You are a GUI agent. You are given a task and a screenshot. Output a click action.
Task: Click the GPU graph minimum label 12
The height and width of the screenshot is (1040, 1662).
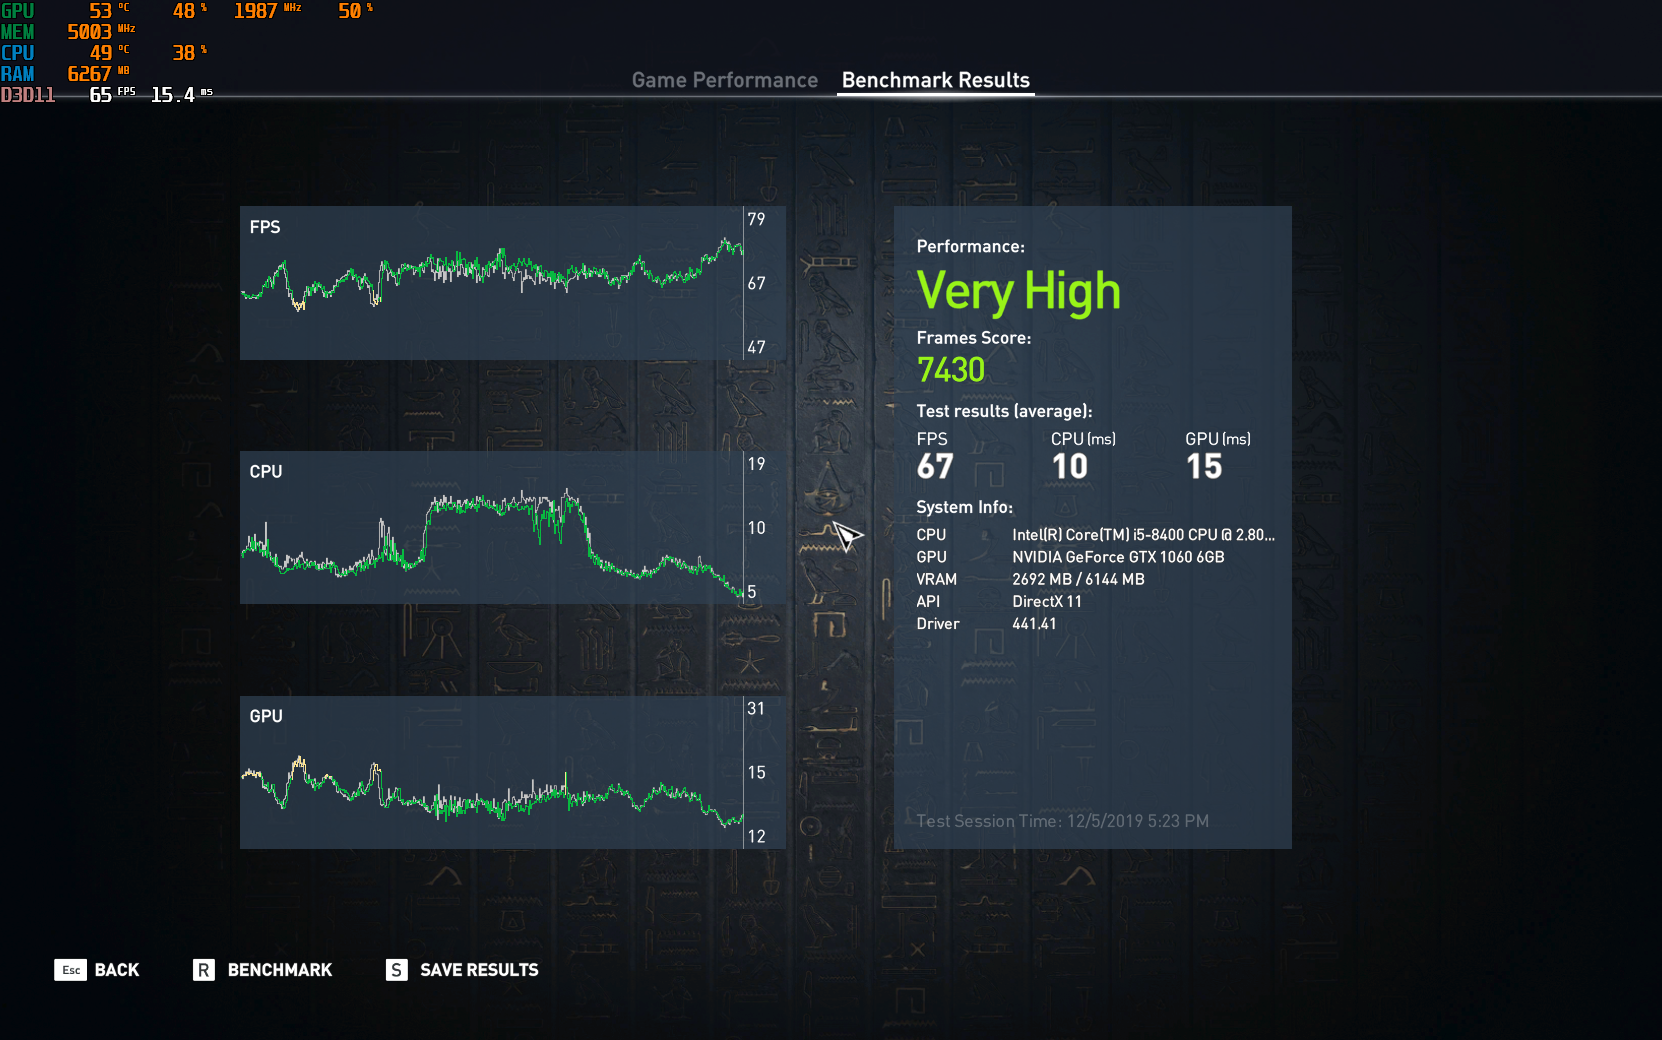tap(756, 837)
